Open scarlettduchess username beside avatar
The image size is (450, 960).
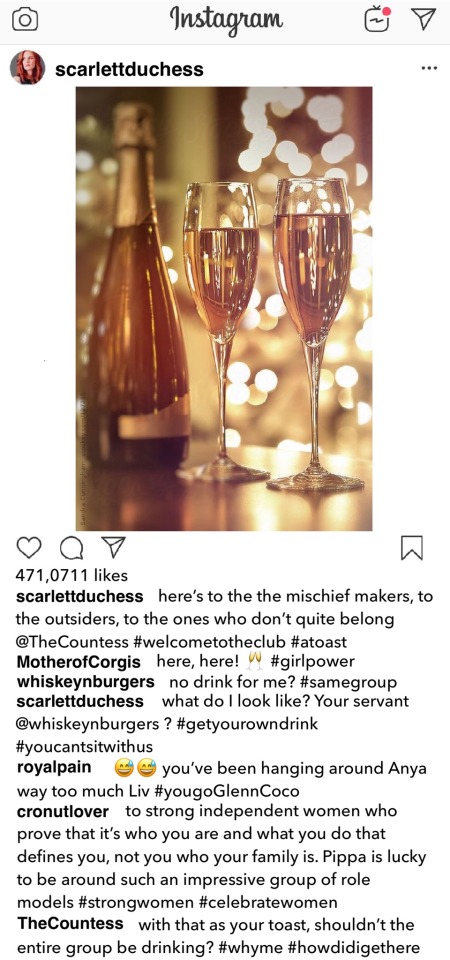coord(129,69)
